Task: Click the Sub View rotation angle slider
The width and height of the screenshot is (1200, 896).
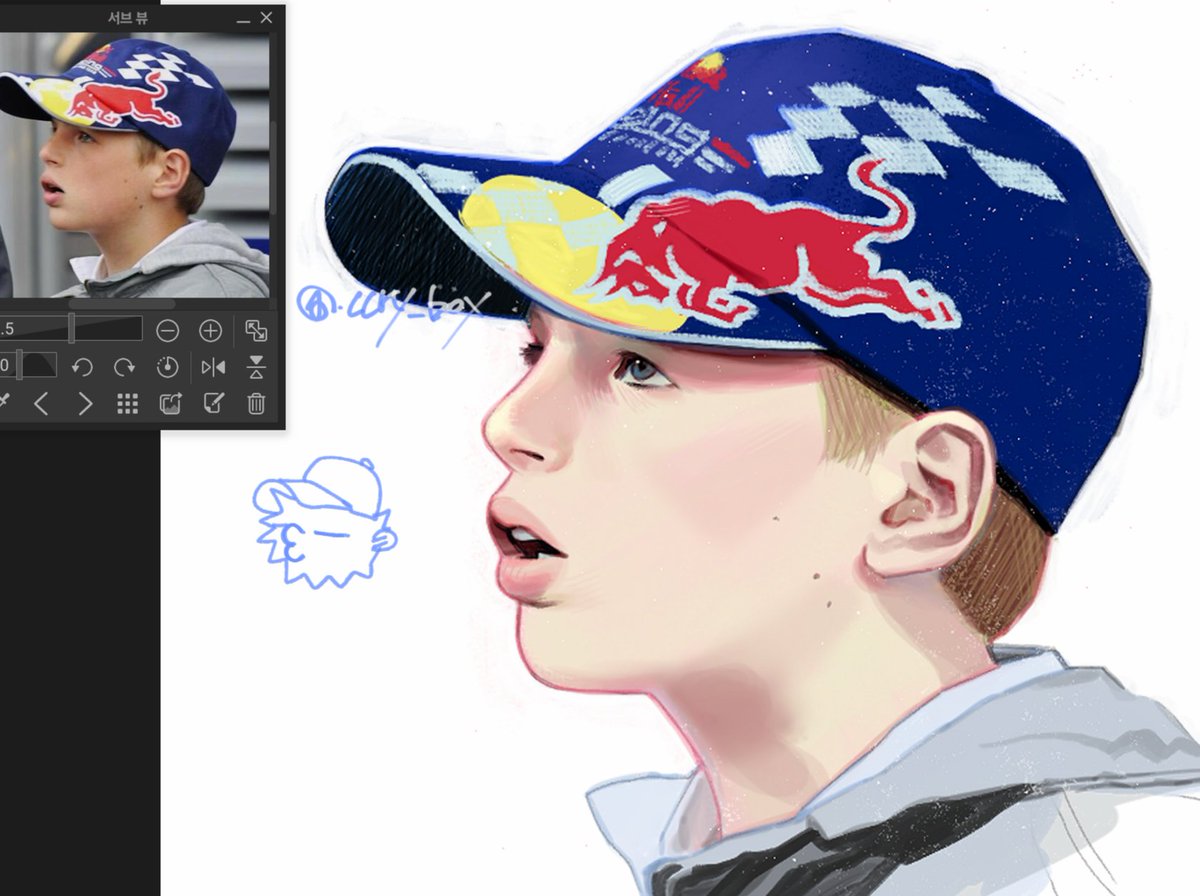Action: 28,365
